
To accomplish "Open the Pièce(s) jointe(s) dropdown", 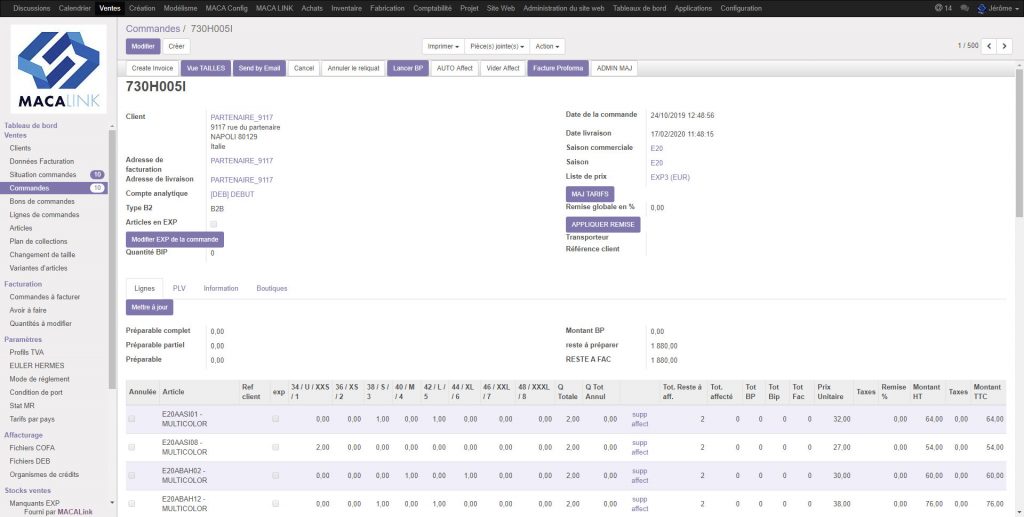I will pos(497,46).
